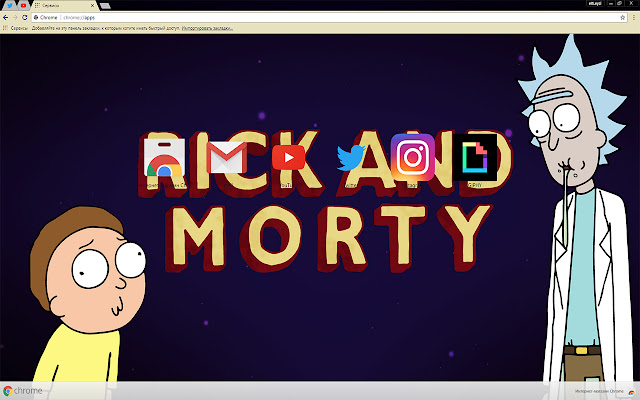Click the browser forward arrow
Screen dimensions: 640x400
(16, 18)
